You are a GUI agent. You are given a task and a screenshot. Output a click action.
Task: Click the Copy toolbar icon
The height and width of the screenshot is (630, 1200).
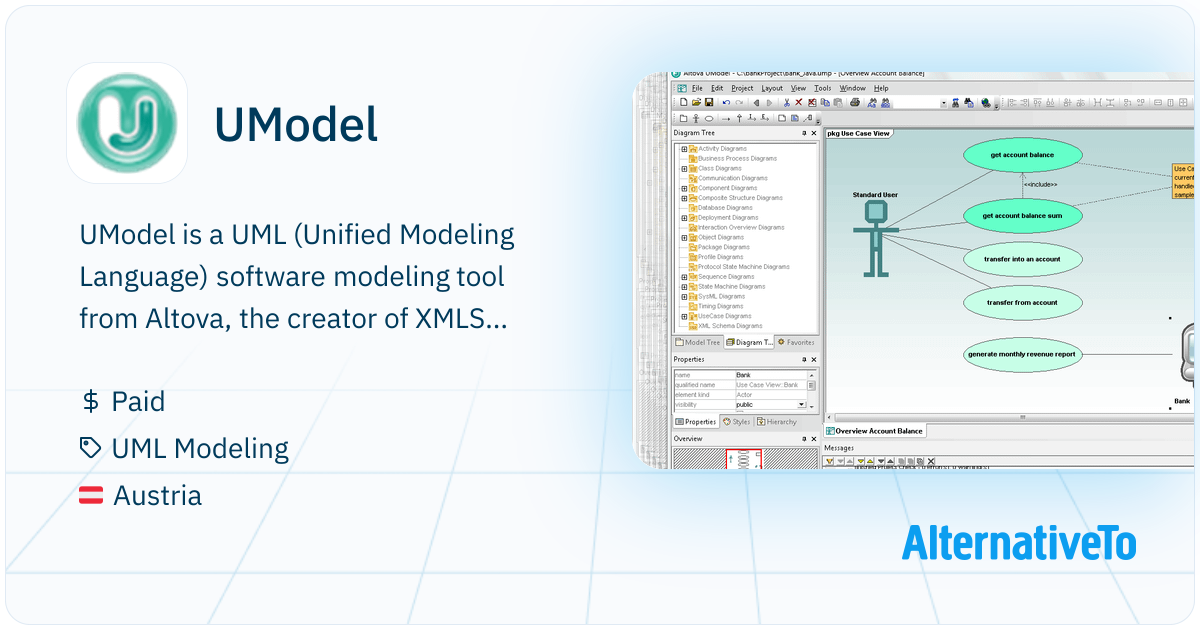tap(826, 102)
